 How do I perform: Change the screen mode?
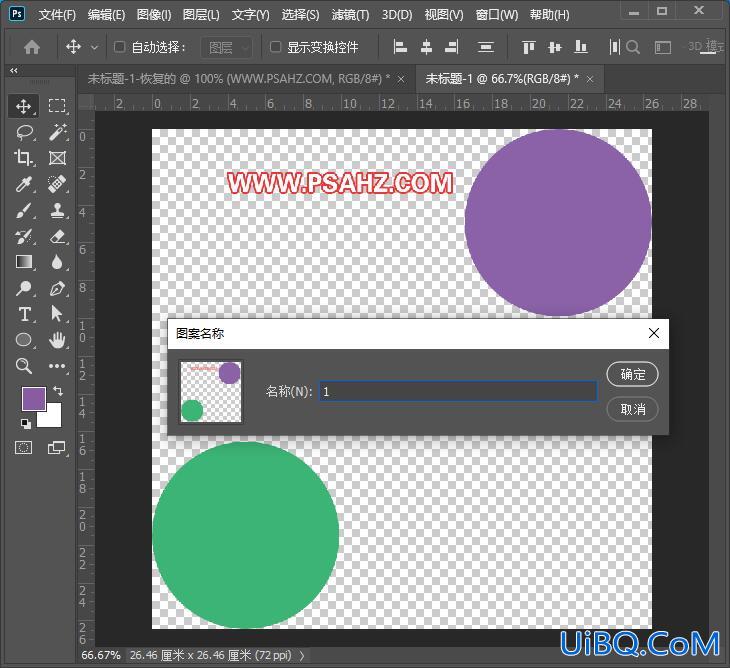[x=57, y=448]
